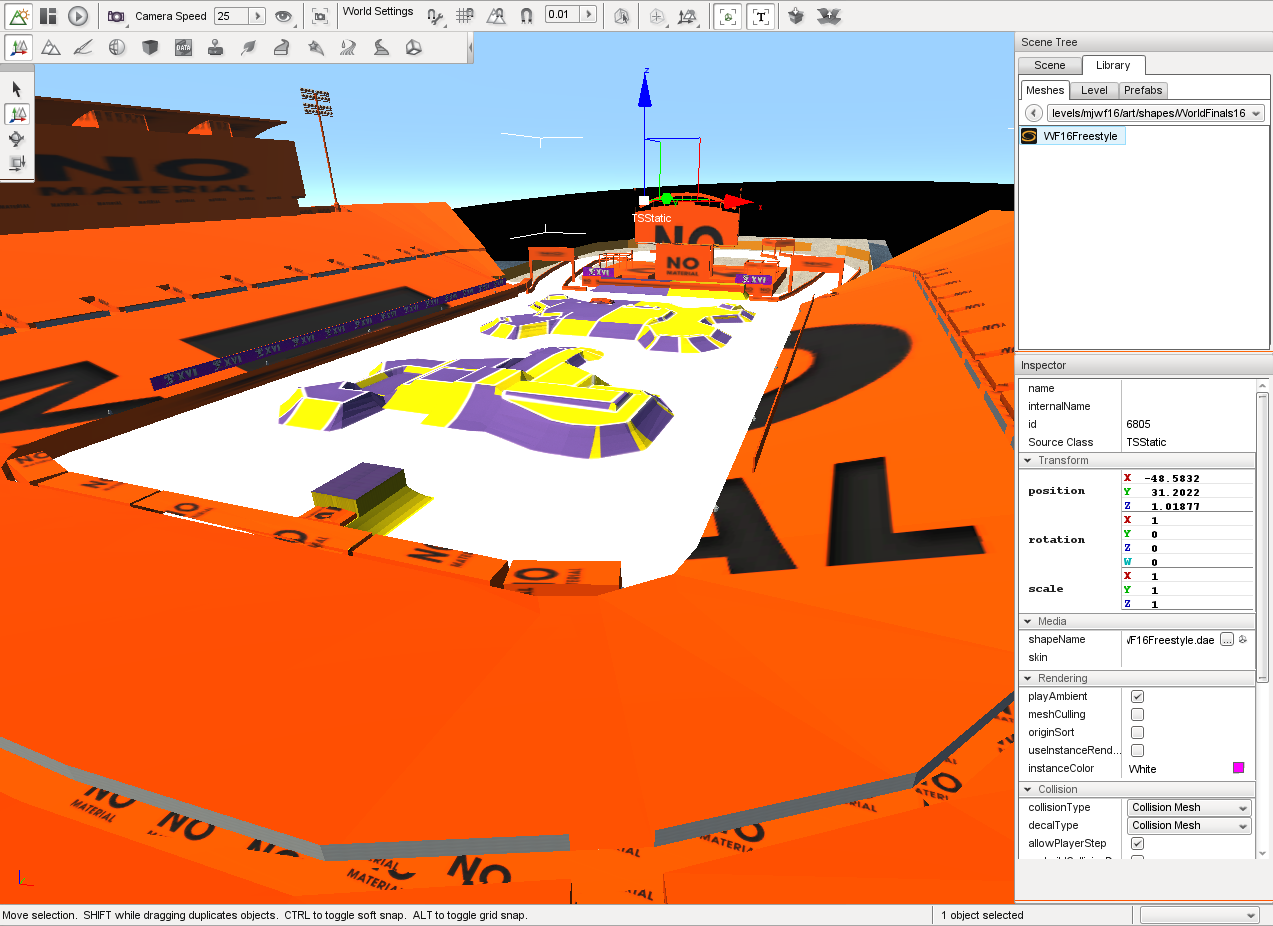Viewport: 1273px width, 926px height.
Task: Open the Camera Speed slider arrow
Action: [x=257, y=16]
